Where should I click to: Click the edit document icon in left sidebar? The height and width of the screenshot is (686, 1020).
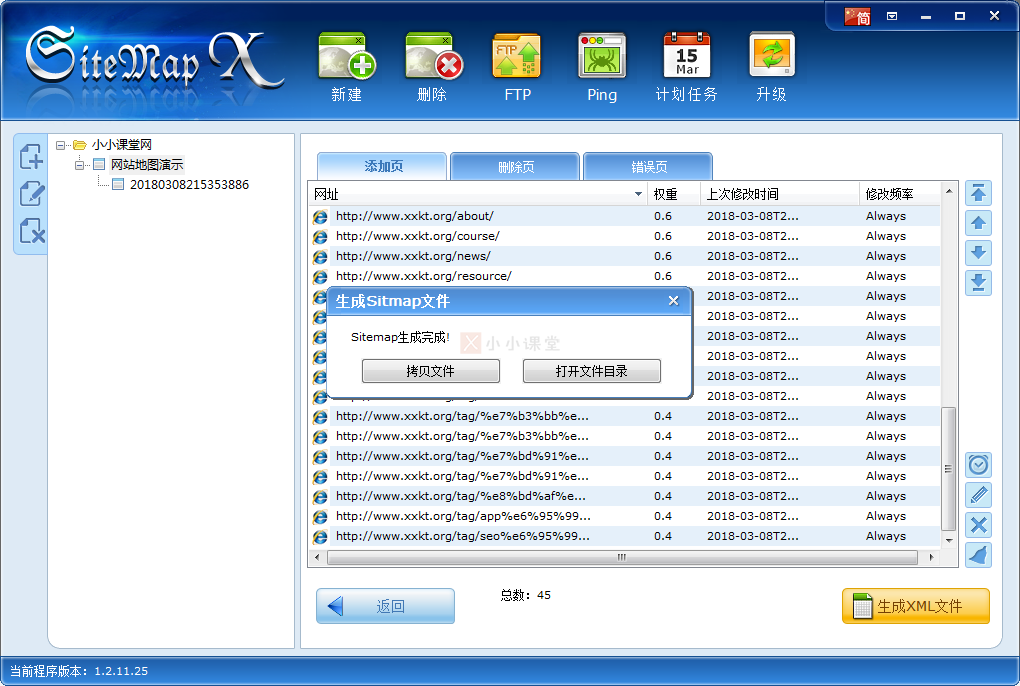pyautogui.click(x=31, y=194)
